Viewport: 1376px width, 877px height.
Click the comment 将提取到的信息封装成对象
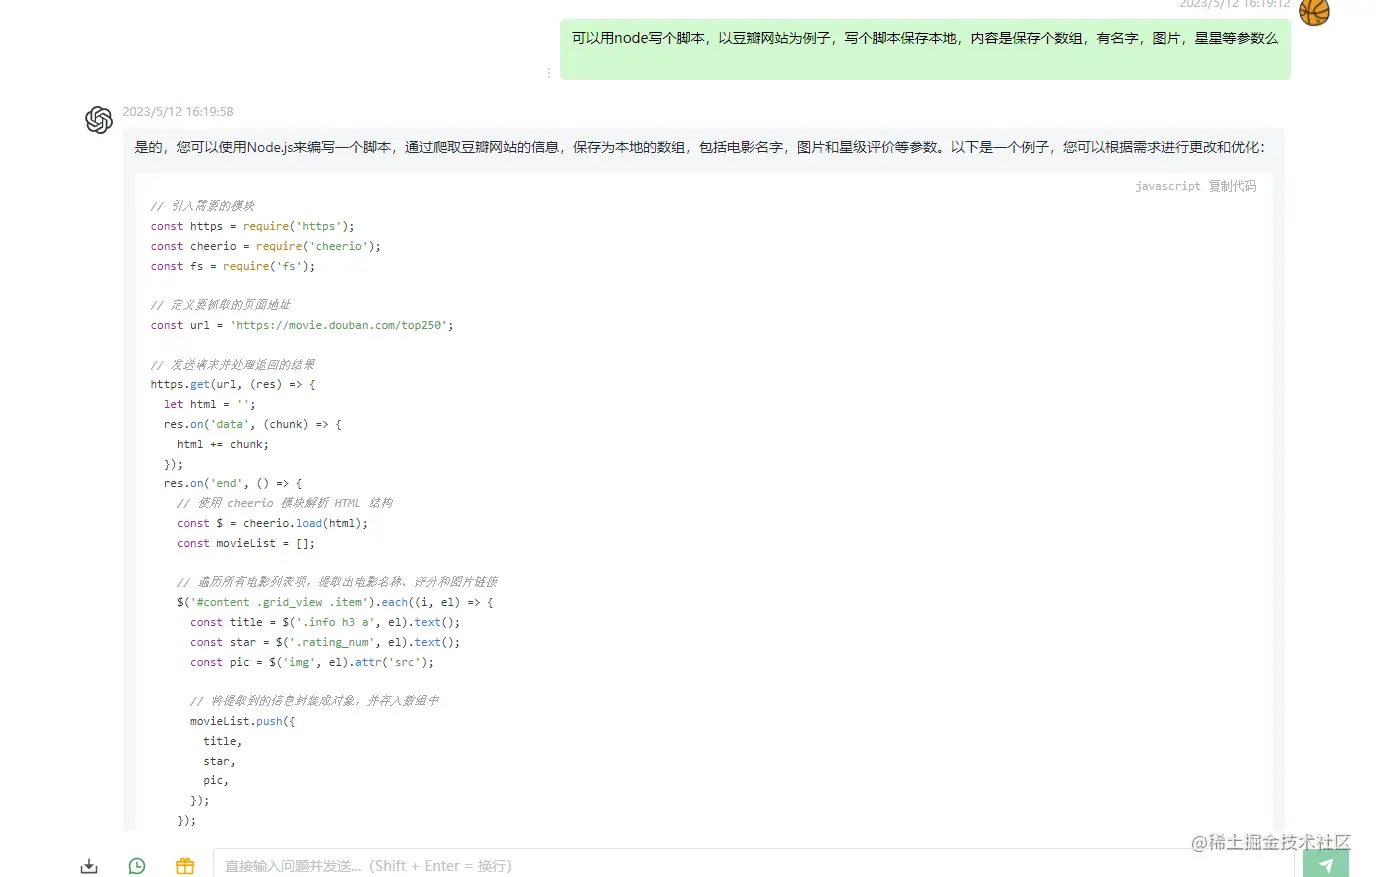[x=315, y=701]
